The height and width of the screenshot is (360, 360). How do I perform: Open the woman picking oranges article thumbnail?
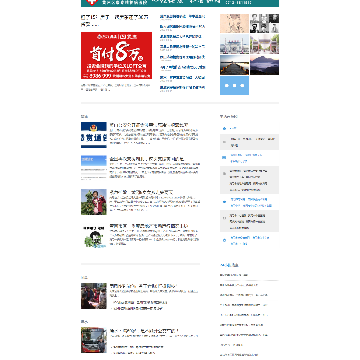coord(94,202)
